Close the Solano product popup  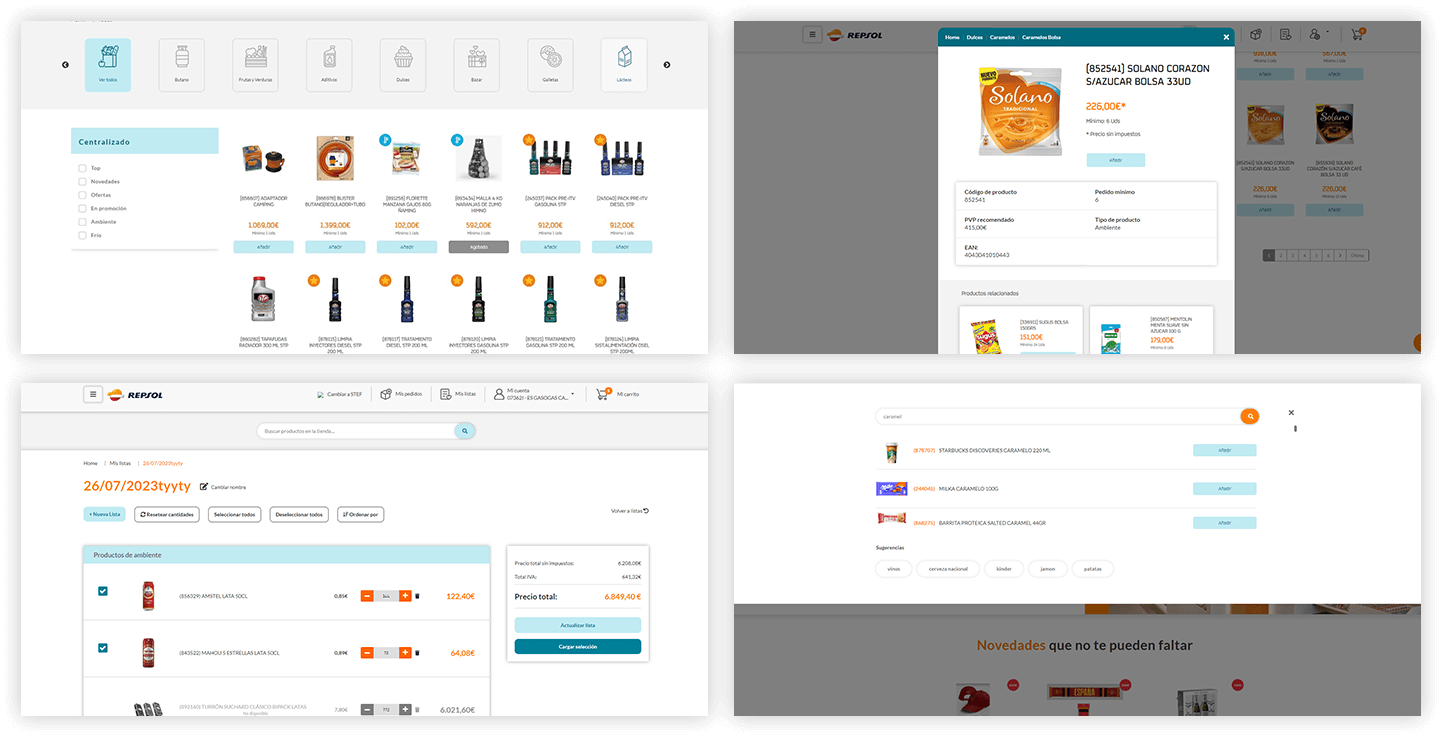pyautogui.click(x=1226, y=37)
